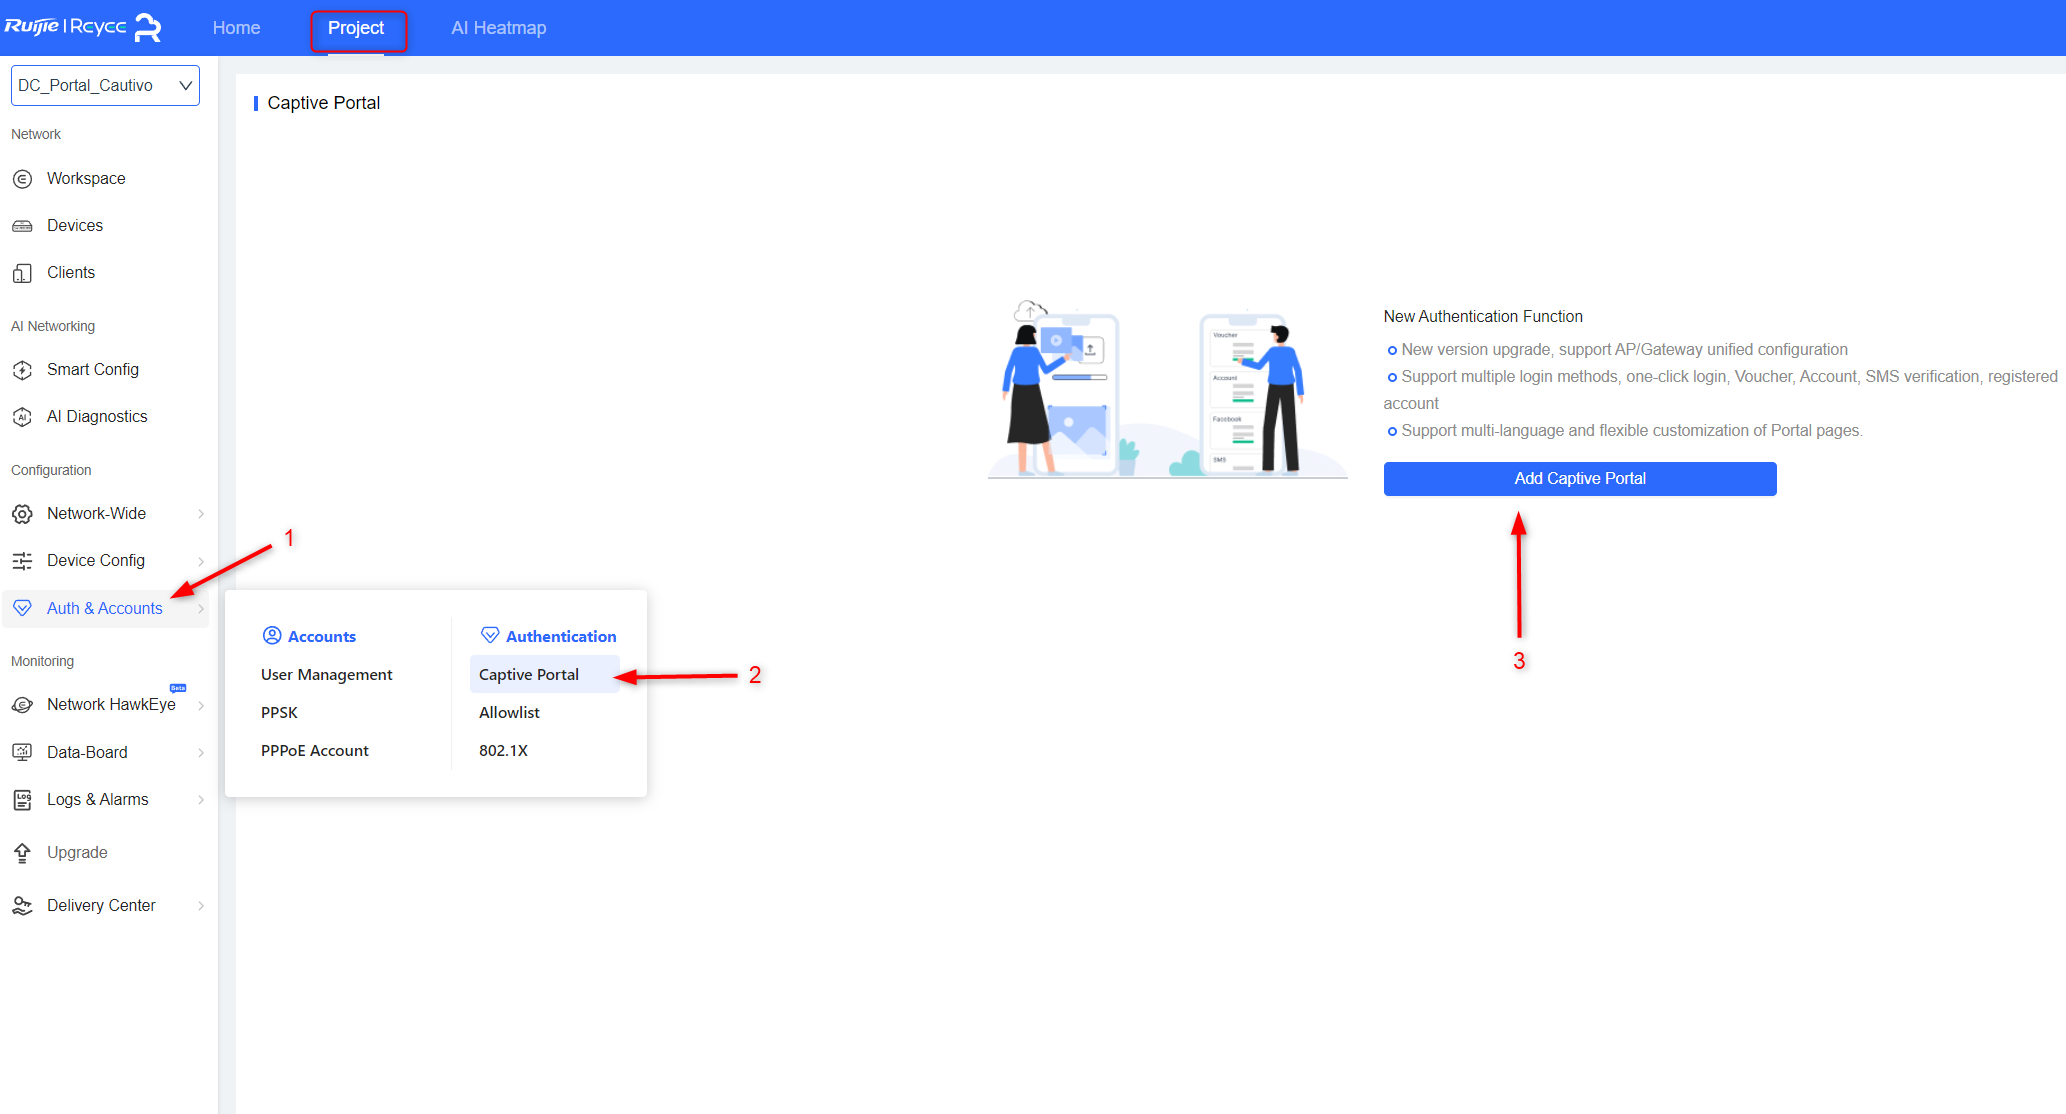Image resolution: width=2066 pixels, height=1114 pixels.
Task: Open the Workspace panel
Action: pos(86,178)
